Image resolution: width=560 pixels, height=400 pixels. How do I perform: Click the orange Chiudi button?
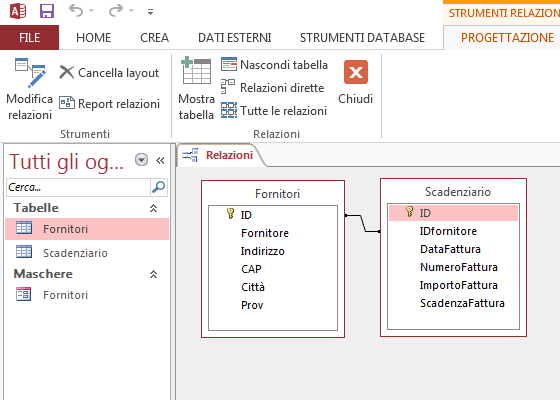click(x=356, y=72)
